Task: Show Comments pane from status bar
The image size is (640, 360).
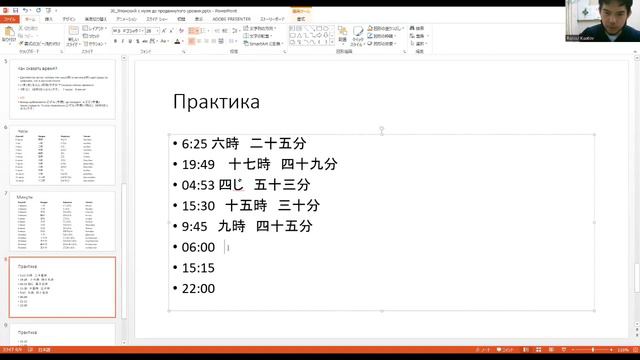Action: (505, 350)
